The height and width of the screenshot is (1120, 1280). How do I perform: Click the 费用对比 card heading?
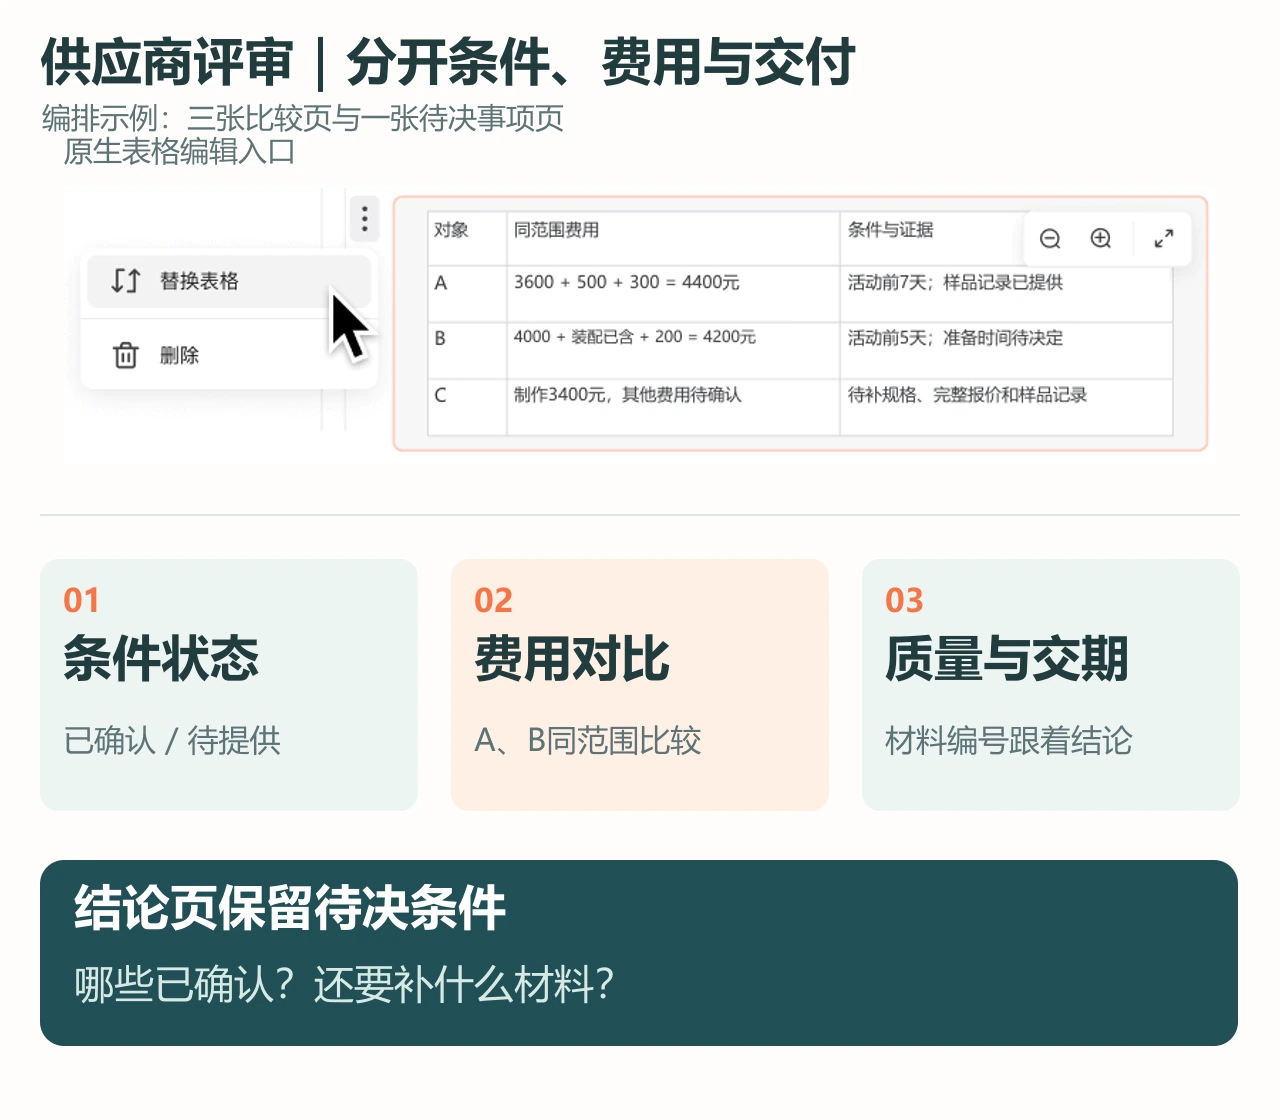[x=572, y=659]
